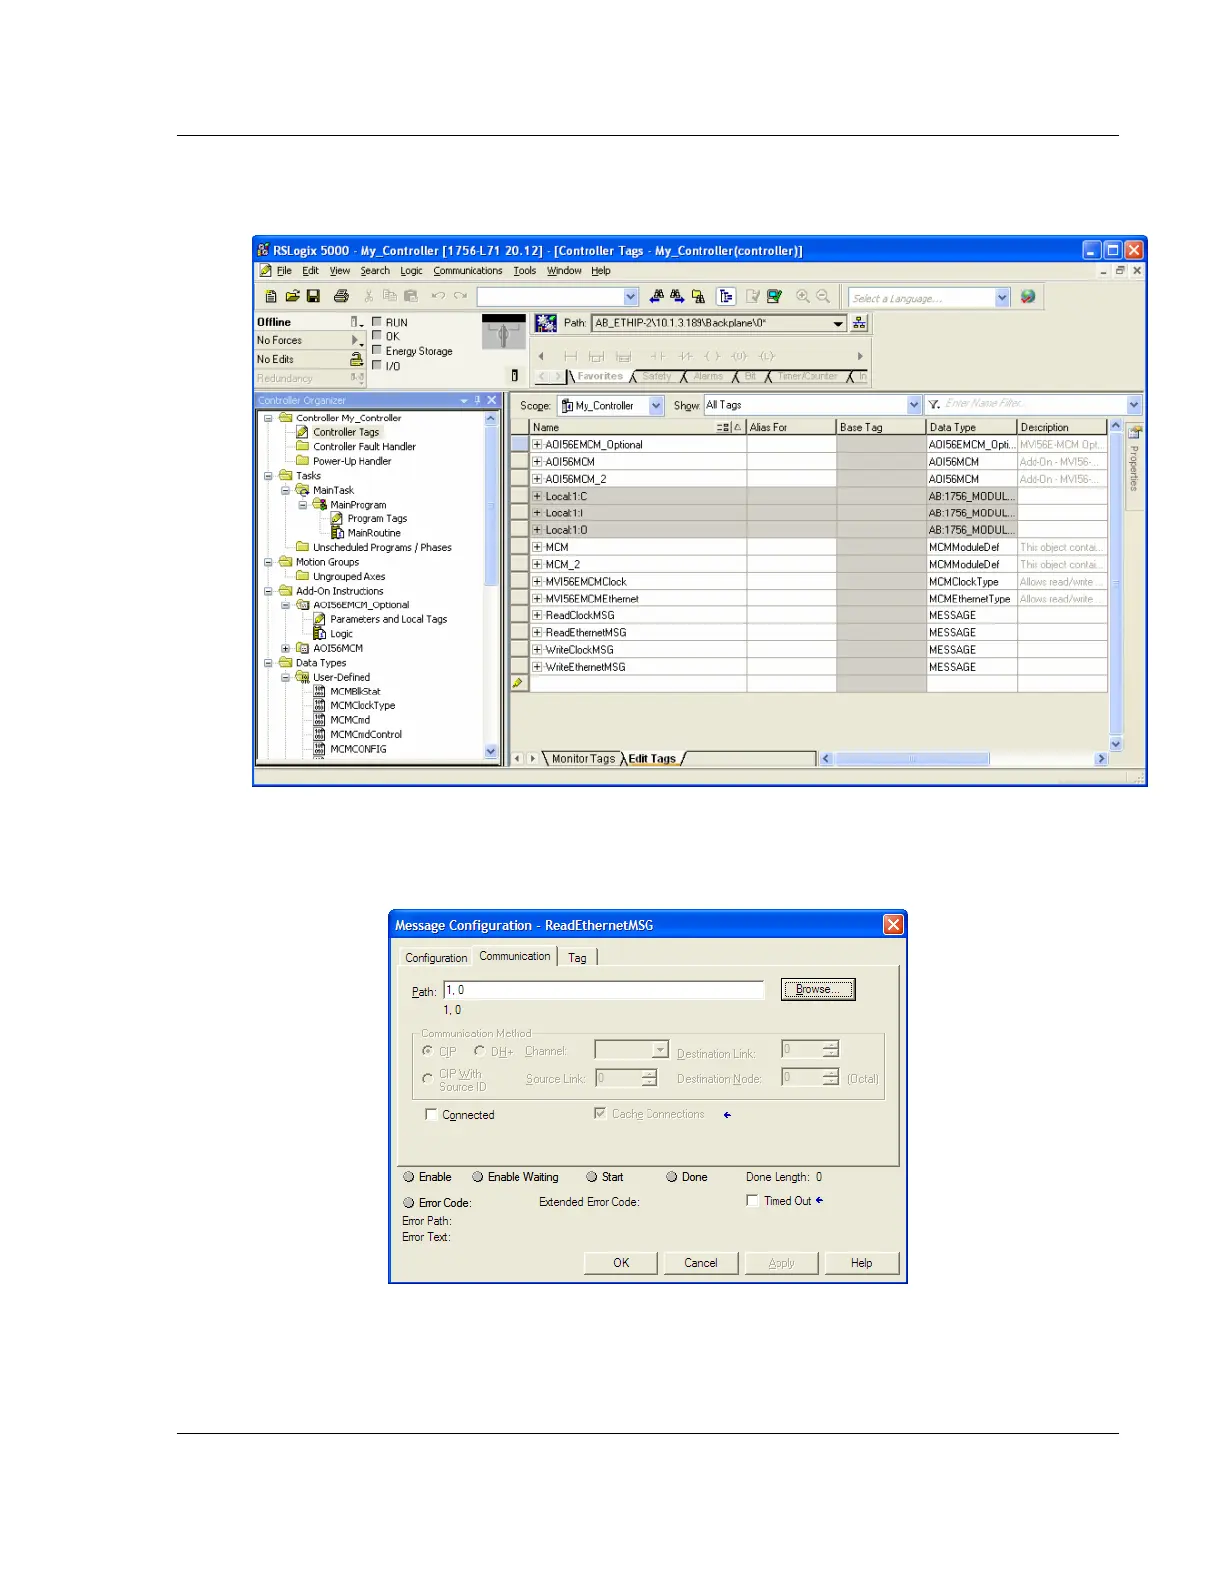Click the Zoom Out magnifier icon
This screenshot has width=1224, height=1584.
[823, 297]
